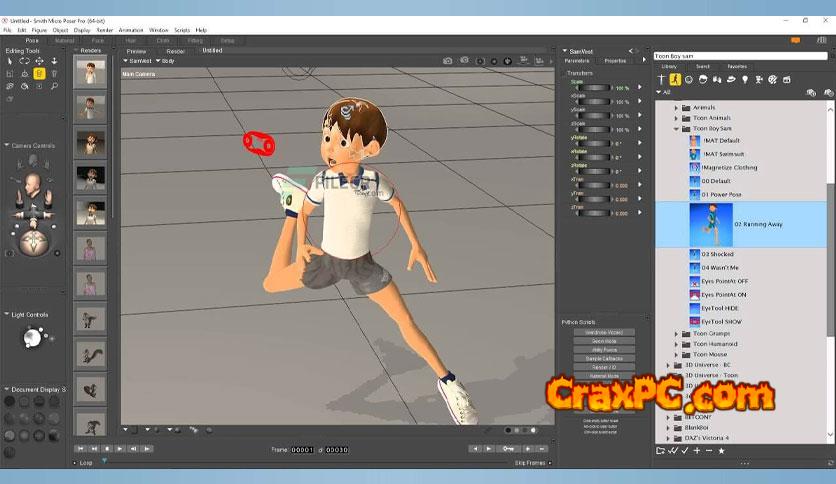
Task: Select the magnifier tool in Editing Tools
Action: click(x=54, y=87)
